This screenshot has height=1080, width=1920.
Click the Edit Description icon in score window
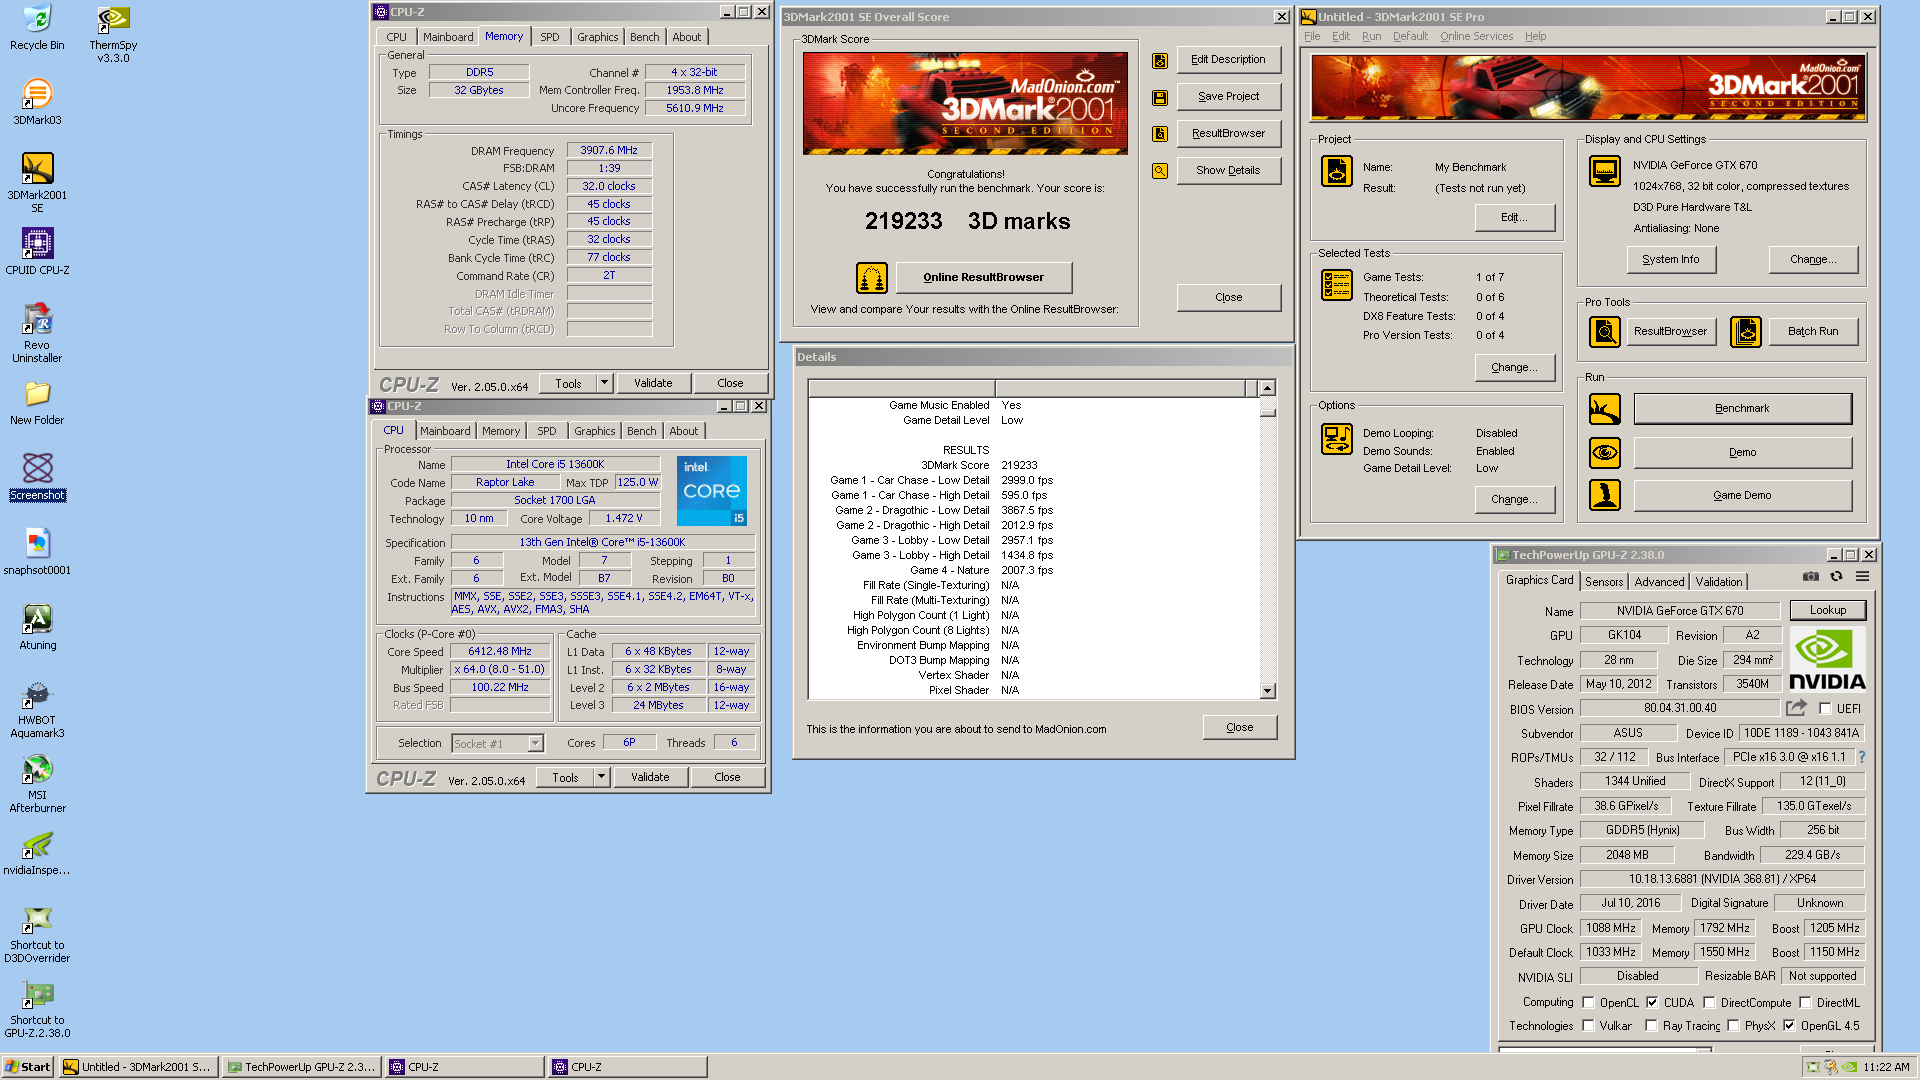click(1160, 60)
